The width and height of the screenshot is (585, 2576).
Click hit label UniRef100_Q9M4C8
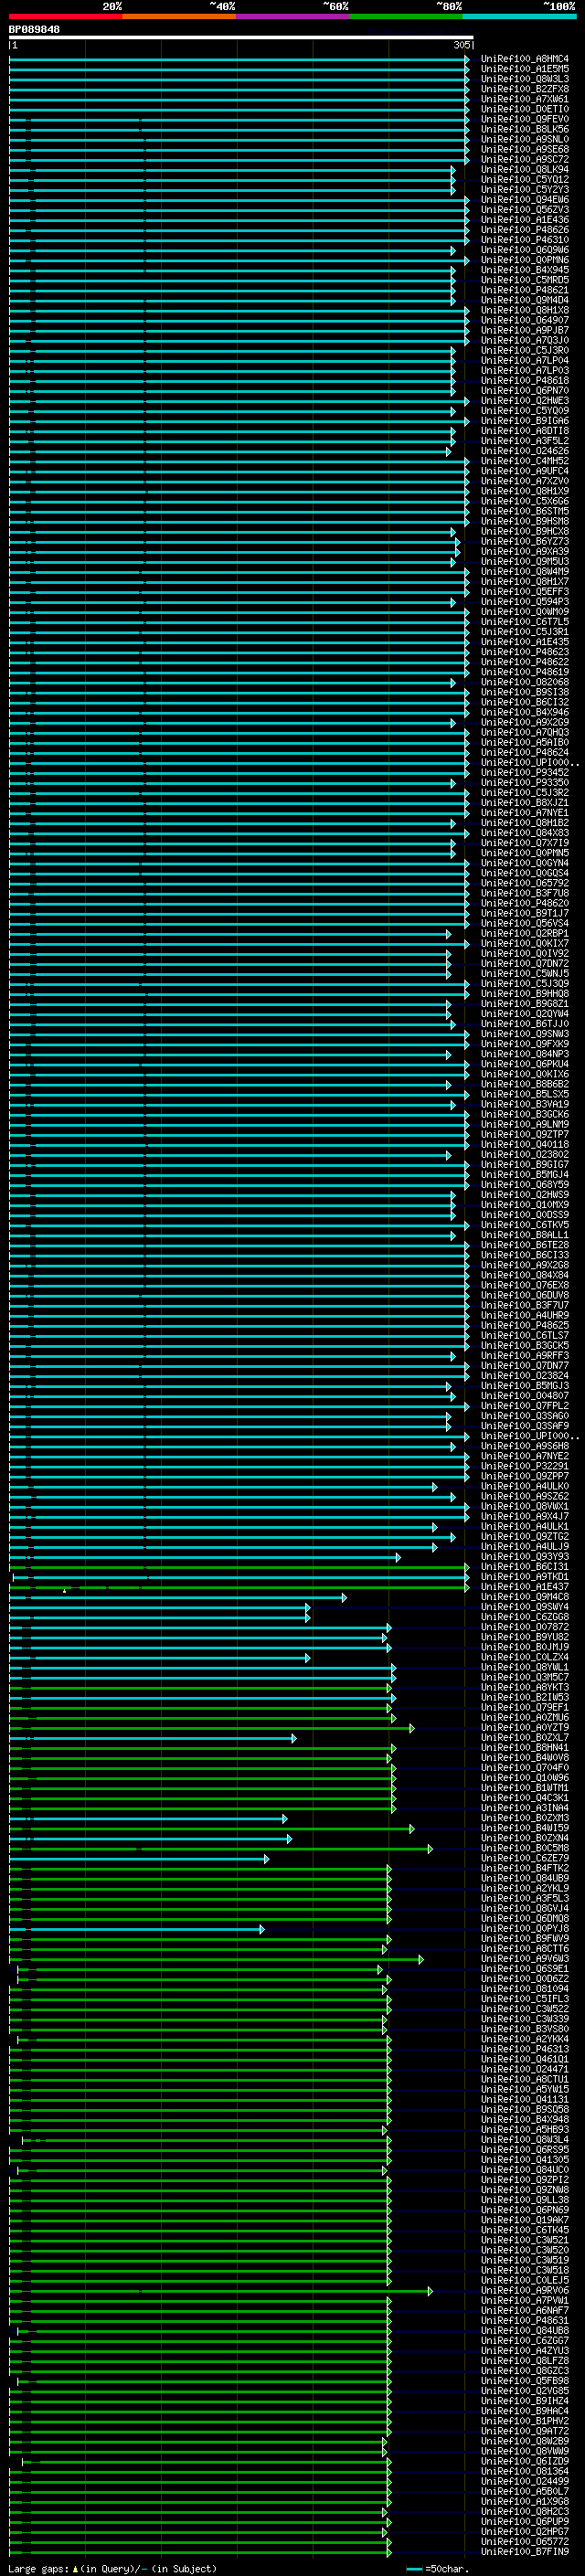pyautogui.click(x=524, y=1597)
